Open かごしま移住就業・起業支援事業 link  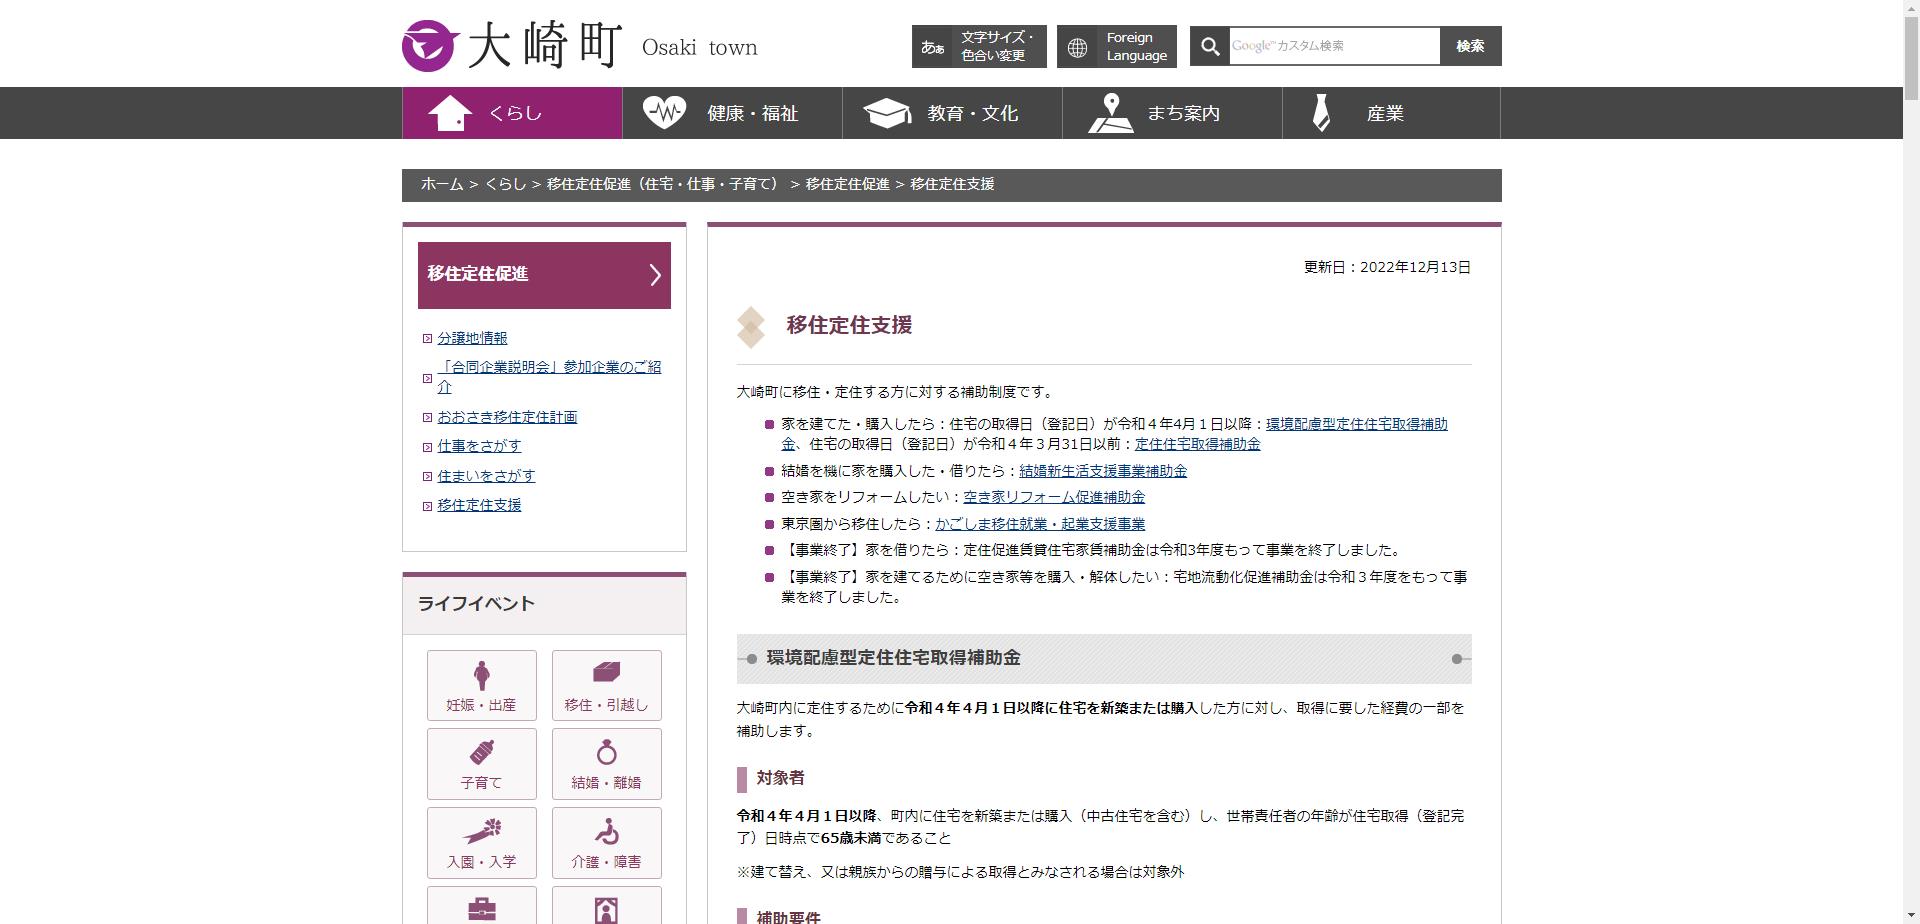pos(1040,524)
